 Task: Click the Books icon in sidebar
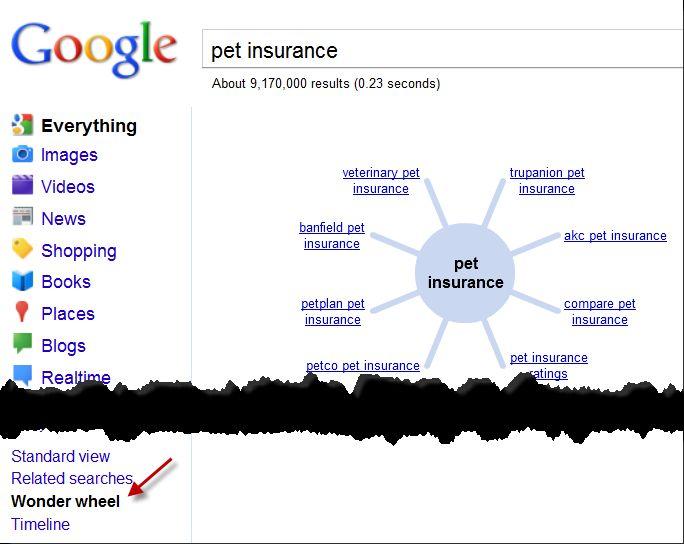pyautogui.click(x=22, y=282)
